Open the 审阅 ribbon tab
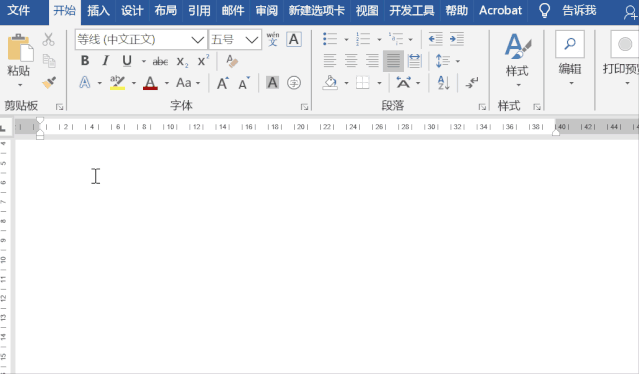 267,11
